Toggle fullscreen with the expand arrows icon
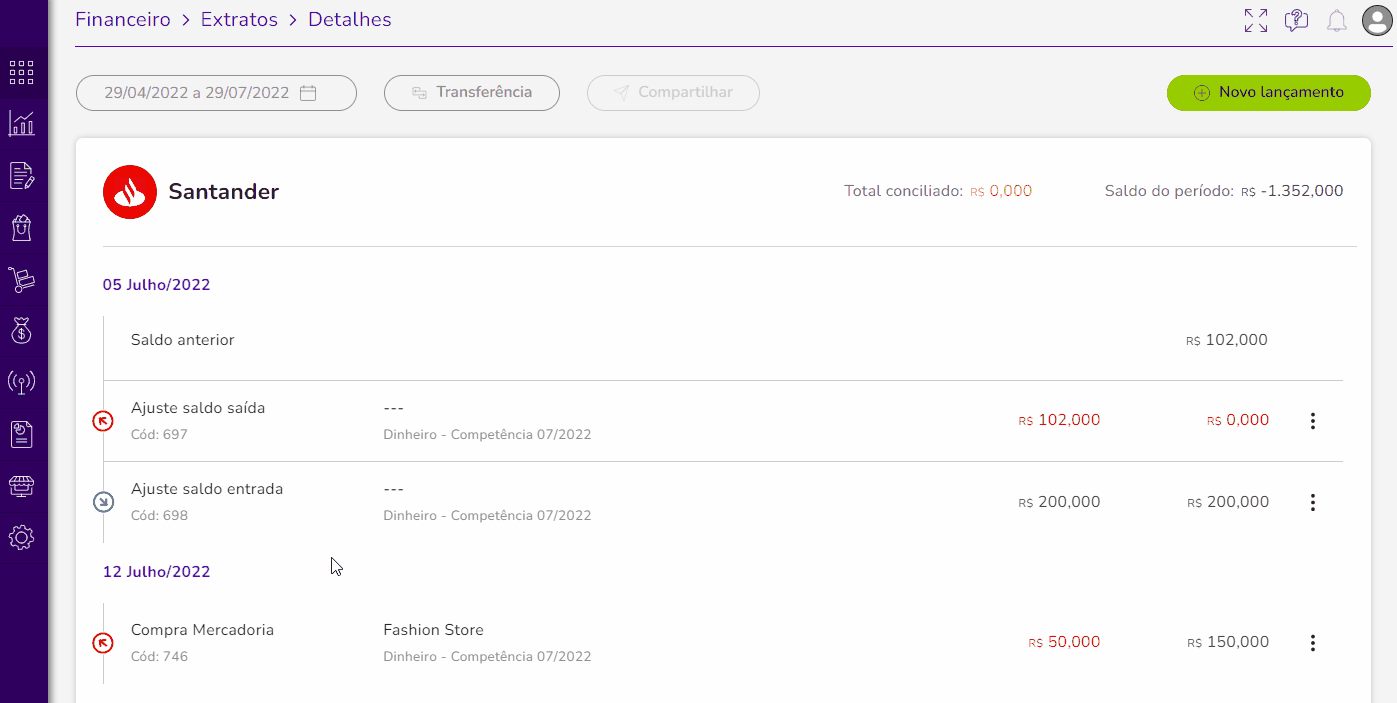Screen dimensions: 1397x703 click(x=1256, y=20)
